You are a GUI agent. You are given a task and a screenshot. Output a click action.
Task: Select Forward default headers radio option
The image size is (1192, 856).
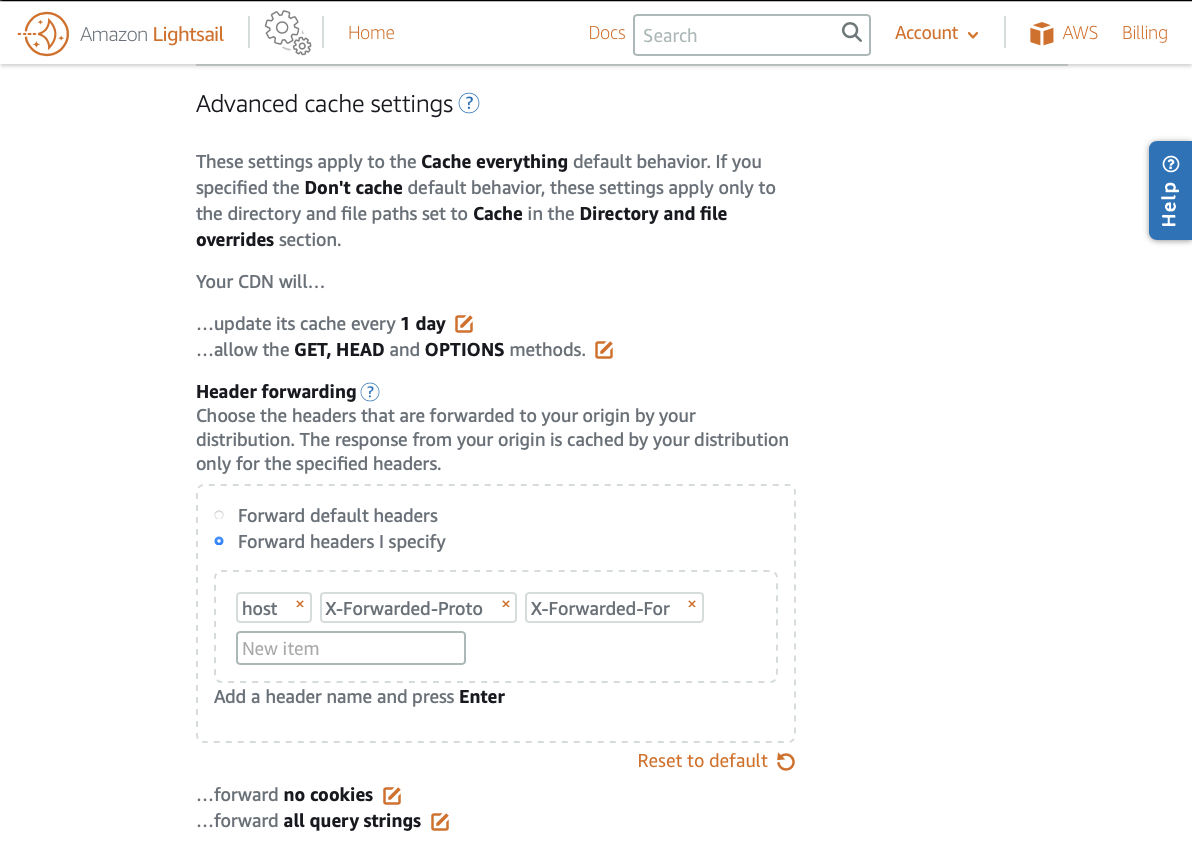coord(220,516)
